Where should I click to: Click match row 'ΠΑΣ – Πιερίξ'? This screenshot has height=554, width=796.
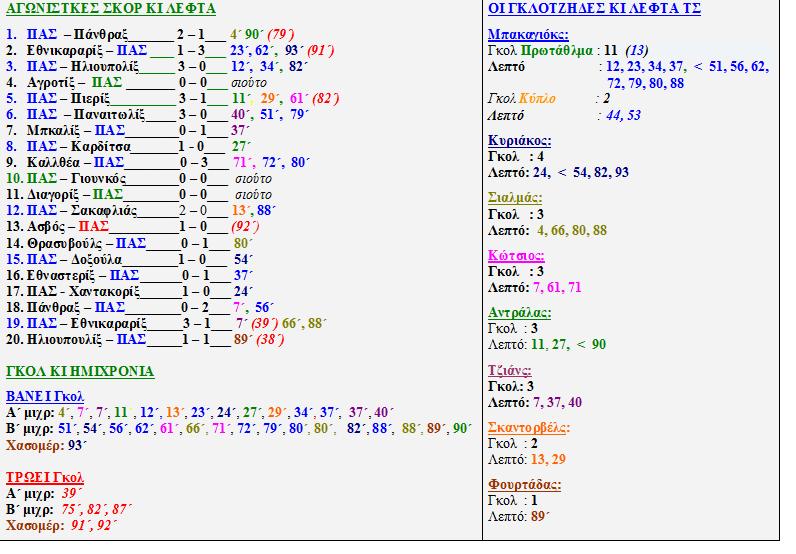(173, 99)
